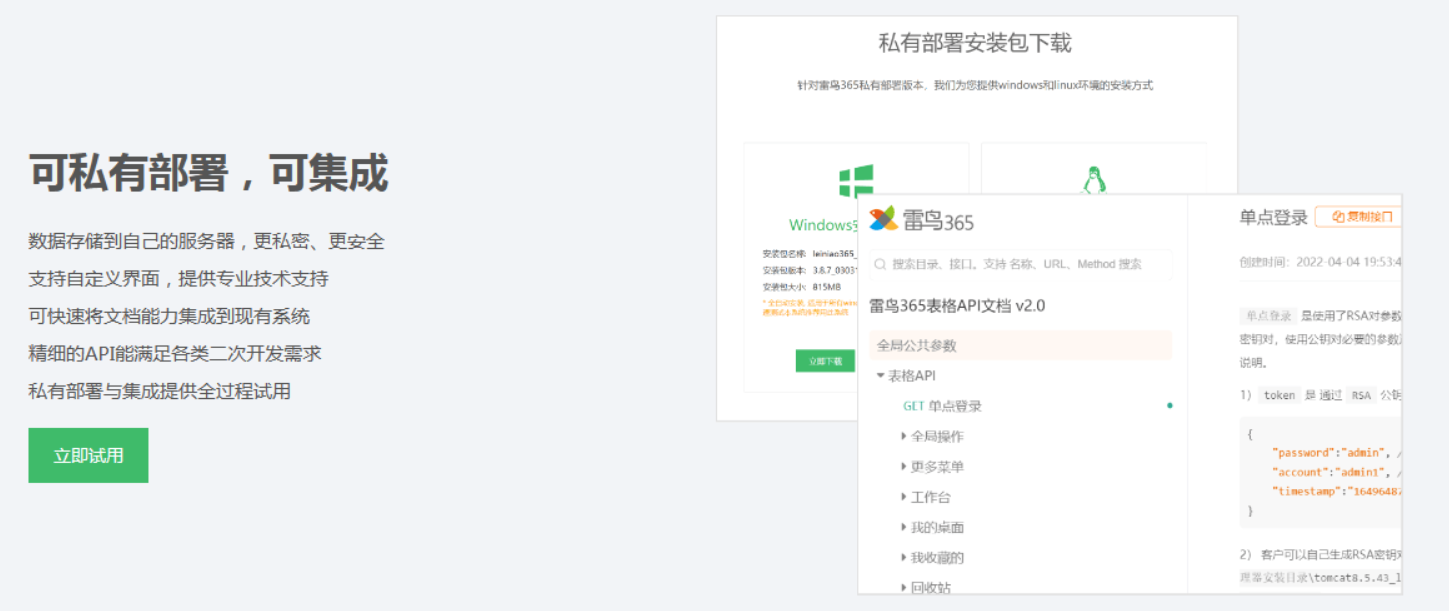Viewport: 1449px width, 611px height.
Task: Click the magnifier icon in the API search bar
Action: [880, 265]
